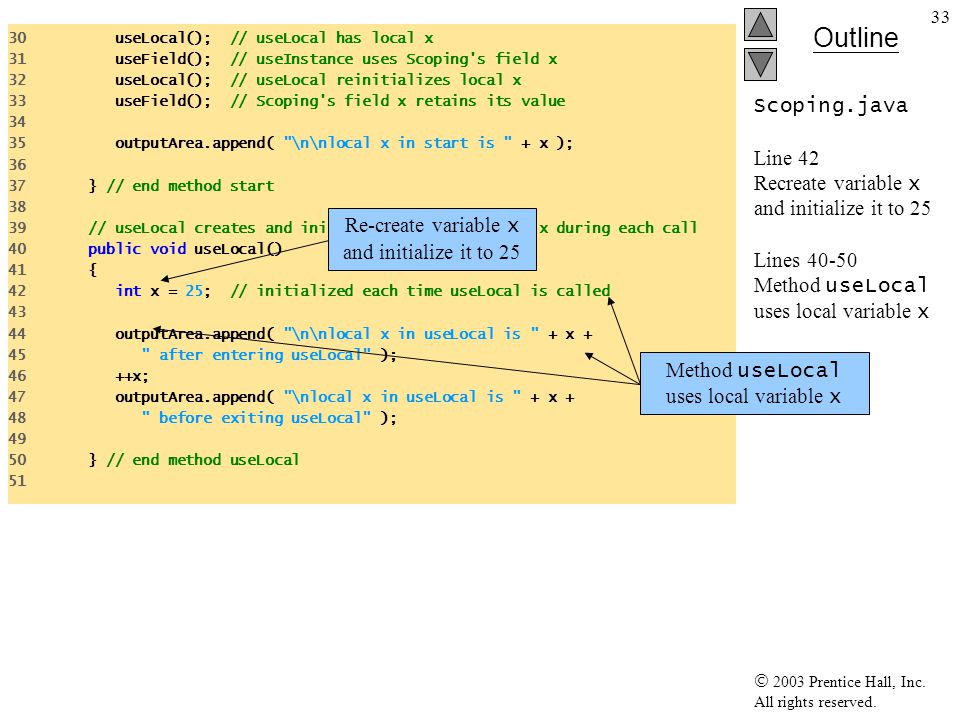Click line number 51 in the code
The image size is (960, 720).
point(17,481)
